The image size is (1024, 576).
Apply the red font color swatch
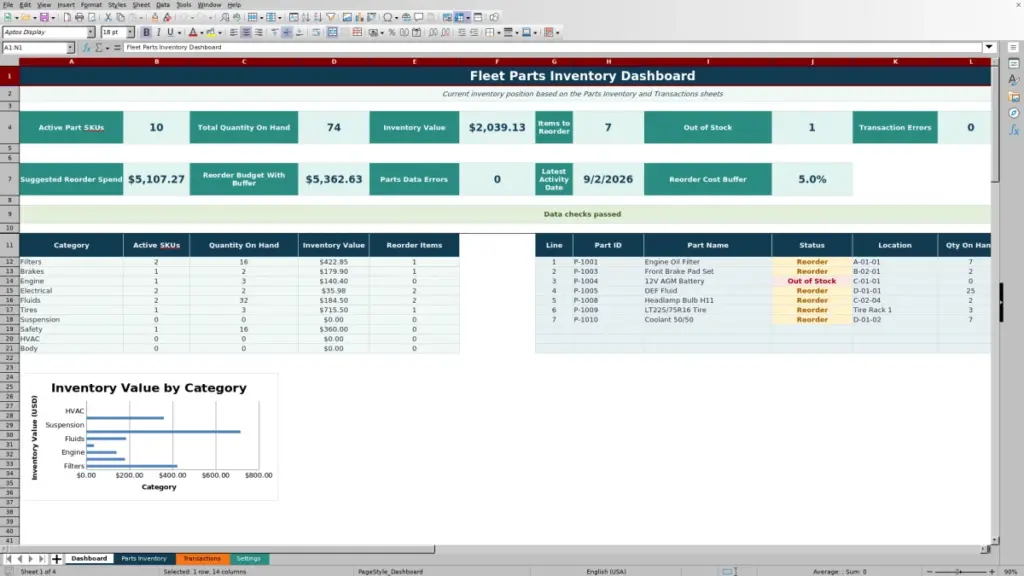(x=193, y=32)
